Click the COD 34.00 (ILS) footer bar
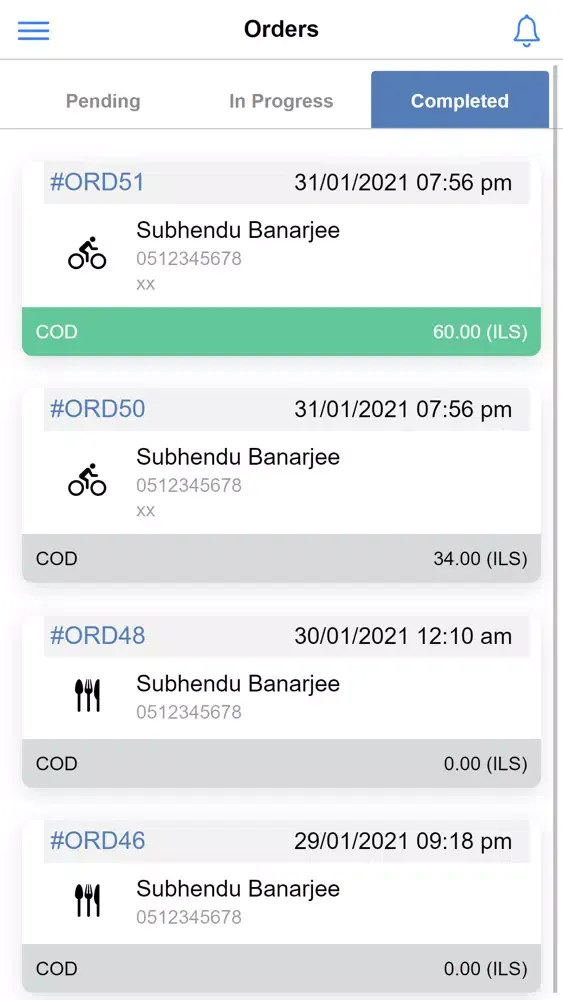563x1000 pixels. coord(281,559)
